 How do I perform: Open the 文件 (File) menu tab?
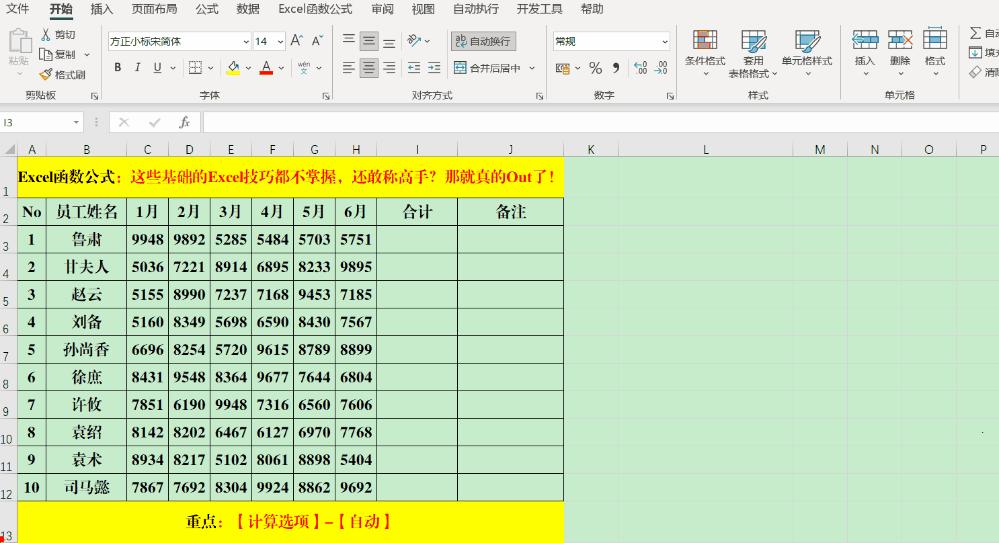tap(18, 9)
